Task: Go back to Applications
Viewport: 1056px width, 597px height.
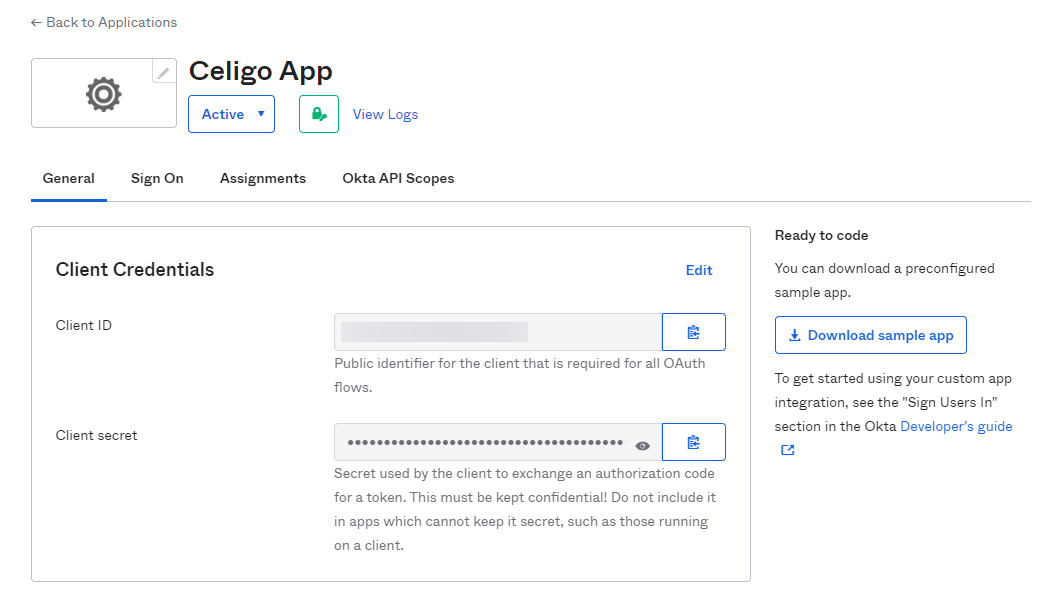Action: click(104, 22)
